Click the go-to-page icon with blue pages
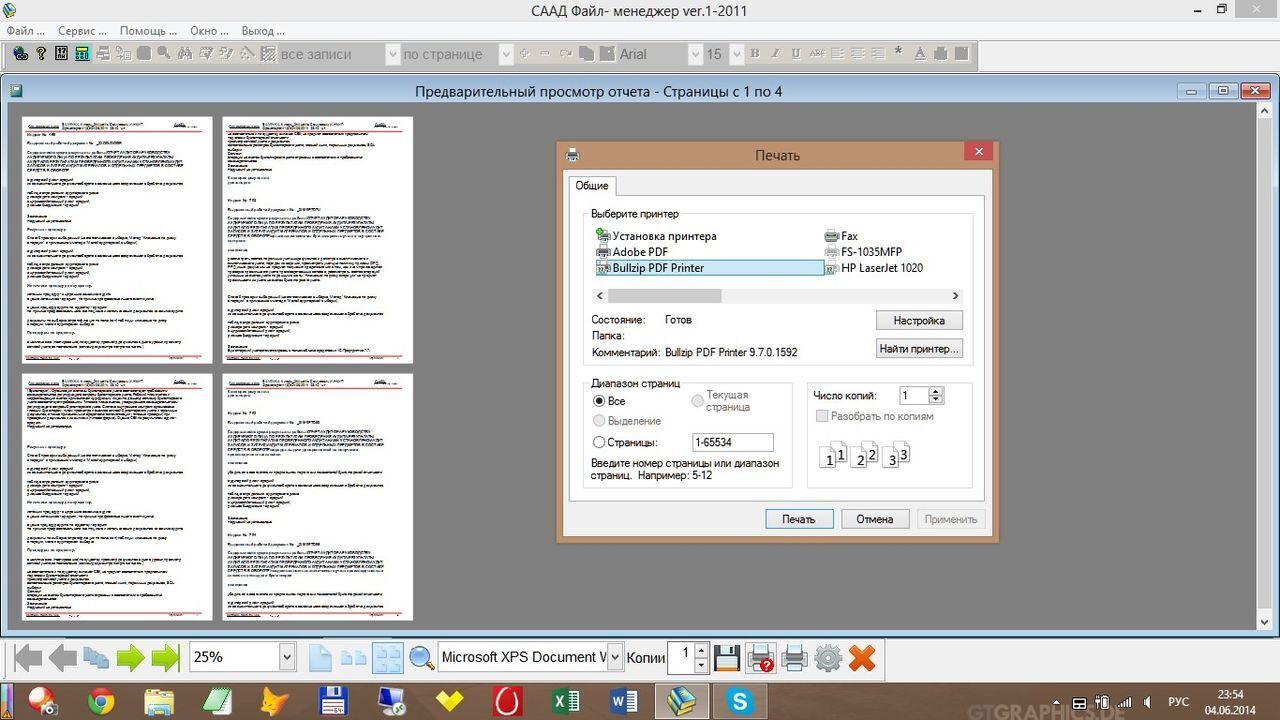The image size is (1280, 720). 96,657
